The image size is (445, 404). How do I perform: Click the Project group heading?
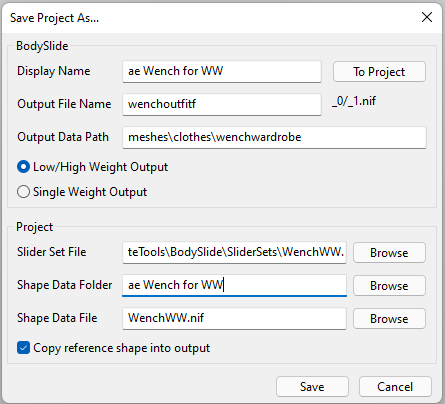(35, 227)
